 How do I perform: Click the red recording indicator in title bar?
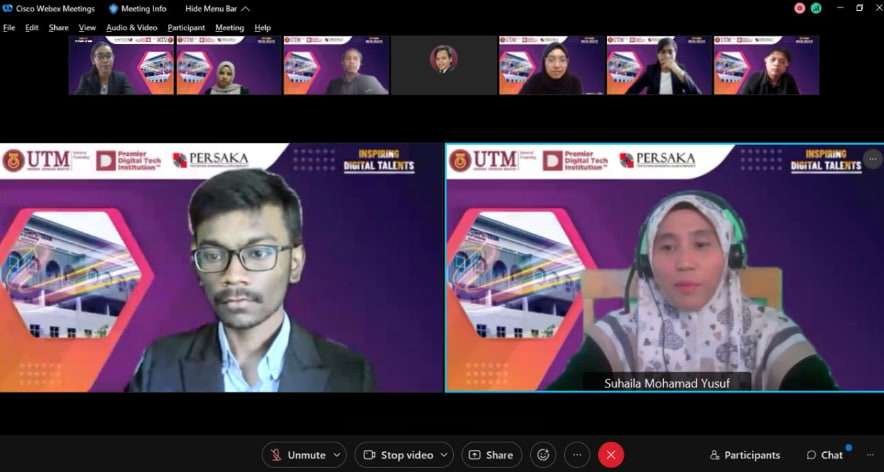(799, 8)
